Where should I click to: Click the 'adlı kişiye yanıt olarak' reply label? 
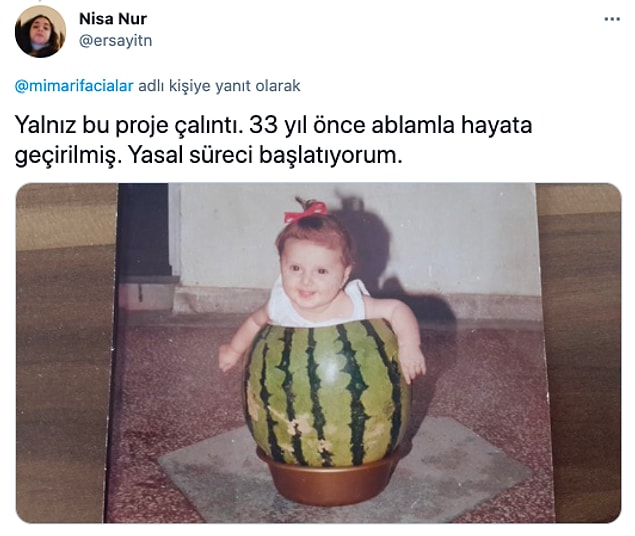coord(219,86)
